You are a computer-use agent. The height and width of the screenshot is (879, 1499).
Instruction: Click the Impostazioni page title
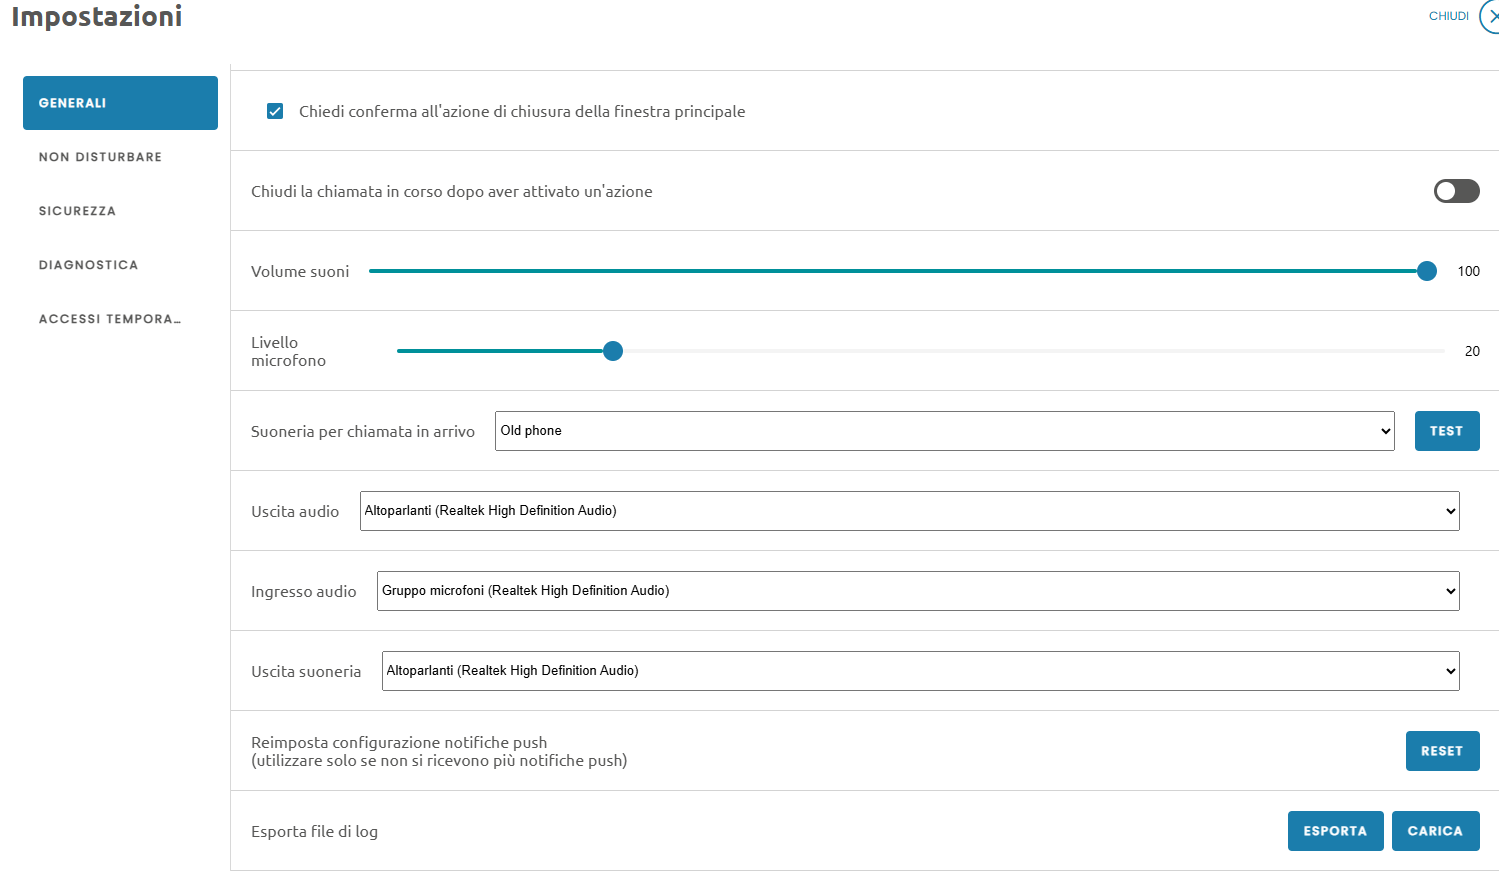pyautogui.click(x=97, y=16)
